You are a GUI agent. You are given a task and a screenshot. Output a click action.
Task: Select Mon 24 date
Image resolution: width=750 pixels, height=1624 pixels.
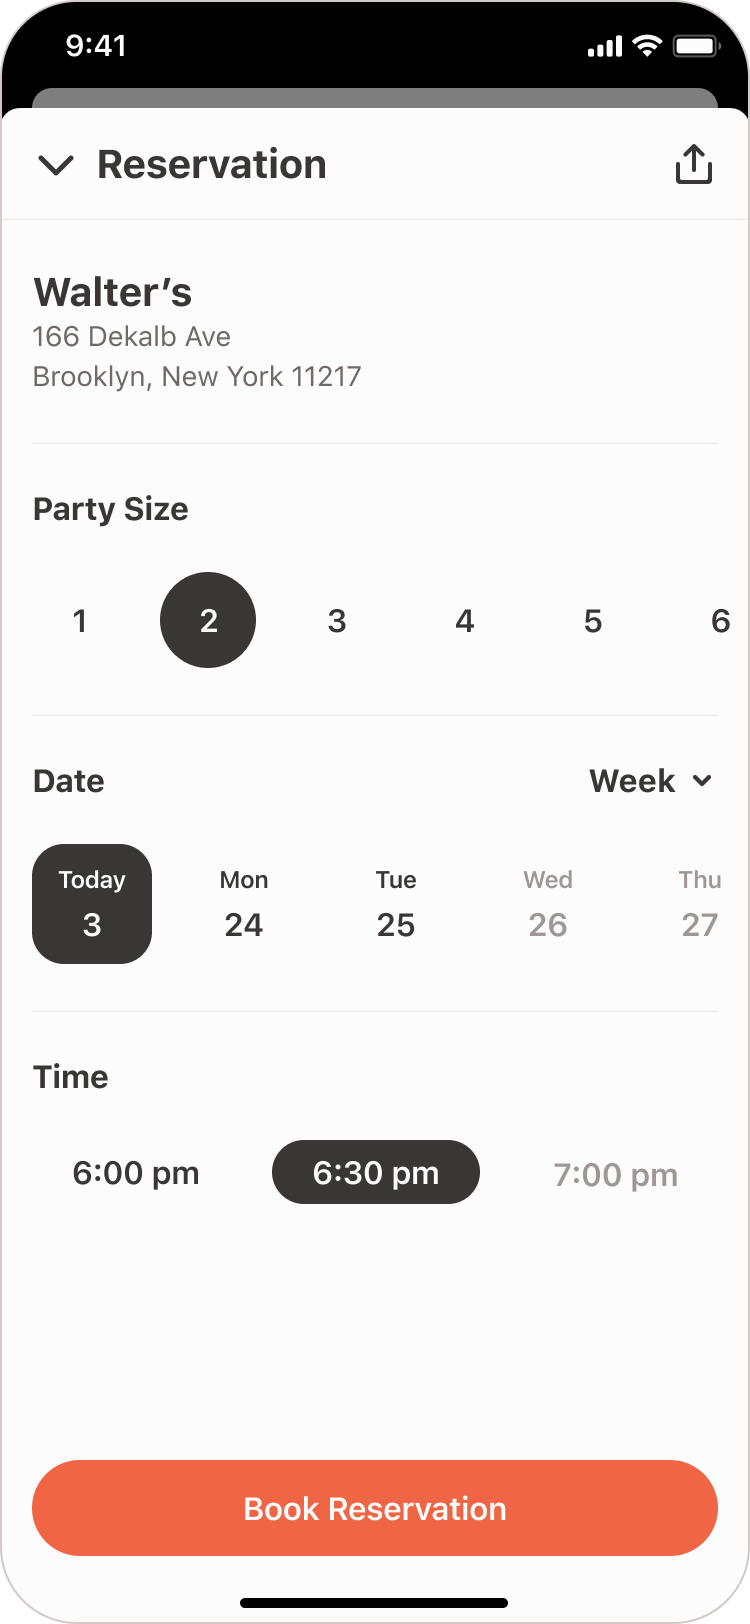click(244, 904)
